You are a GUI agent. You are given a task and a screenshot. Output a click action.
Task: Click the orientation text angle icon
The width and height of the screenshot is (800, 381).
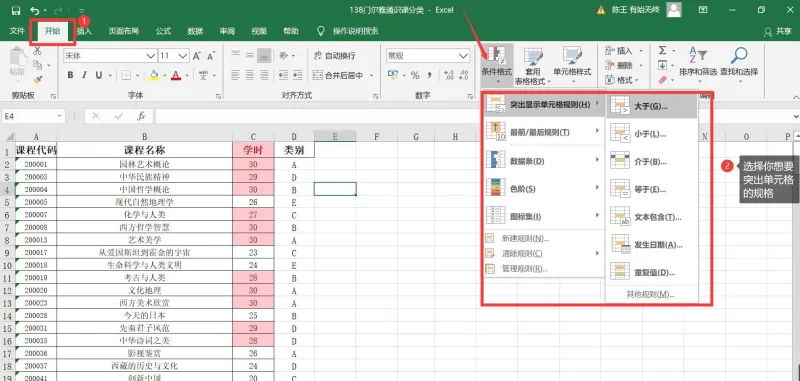tap(284, 55)
